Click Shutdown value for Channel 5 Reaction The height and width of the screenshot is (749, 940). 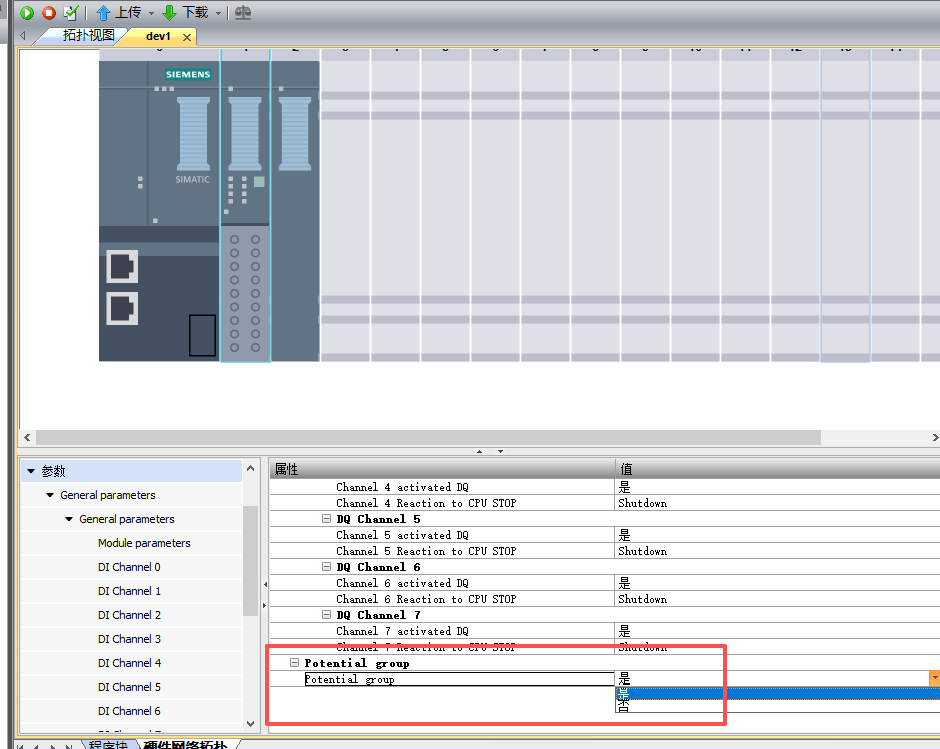click(643, 551)
